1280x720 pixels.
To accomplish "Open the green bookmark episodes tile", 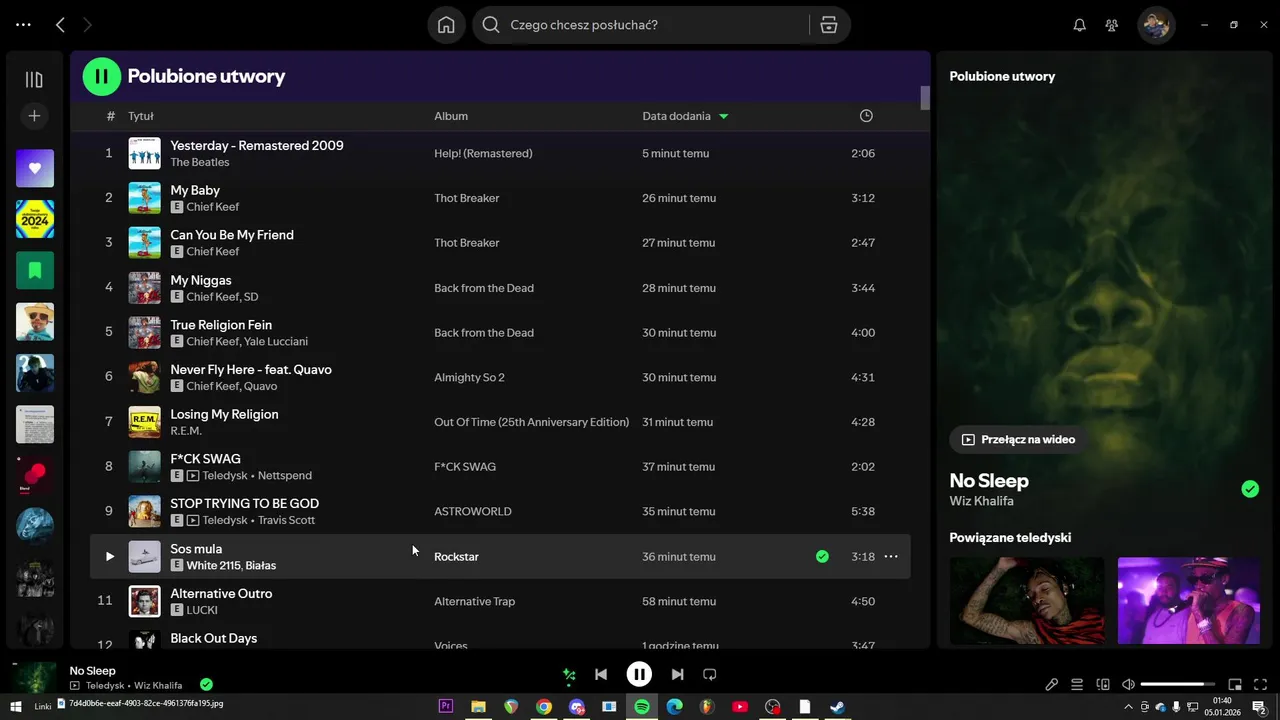I will pos(35,270).
